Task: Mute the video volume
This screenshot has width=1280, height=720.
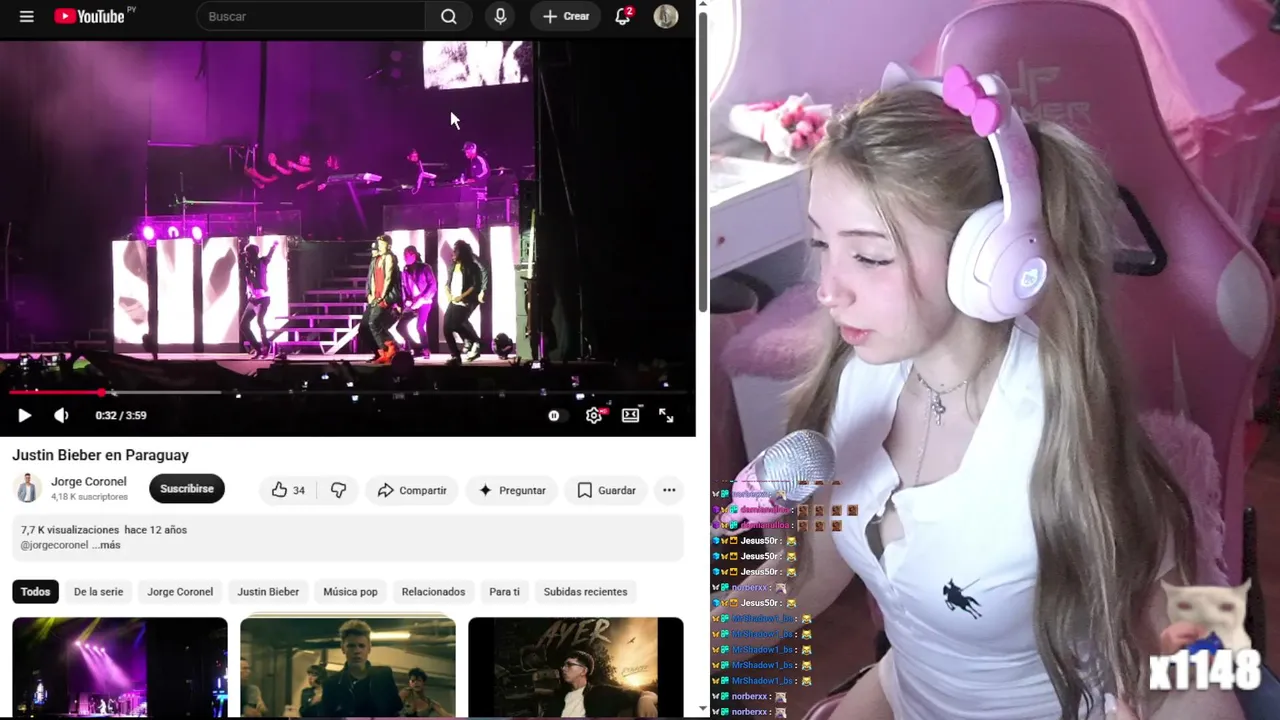Action: 61,415
